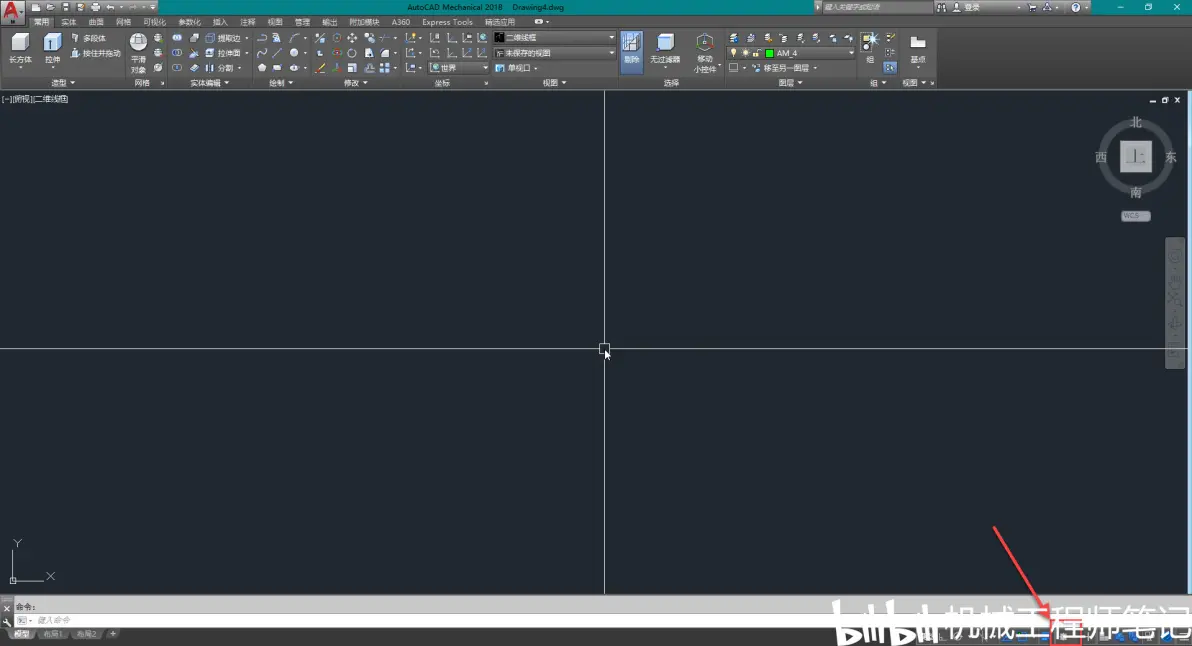Click the Help question mark icon
1192x646 pixels.
tap(1076, 8)
